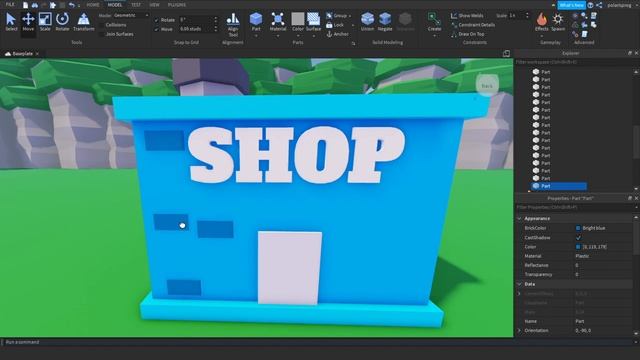
Task: Click Draw On Top
Action: click(x=468, y=34)
